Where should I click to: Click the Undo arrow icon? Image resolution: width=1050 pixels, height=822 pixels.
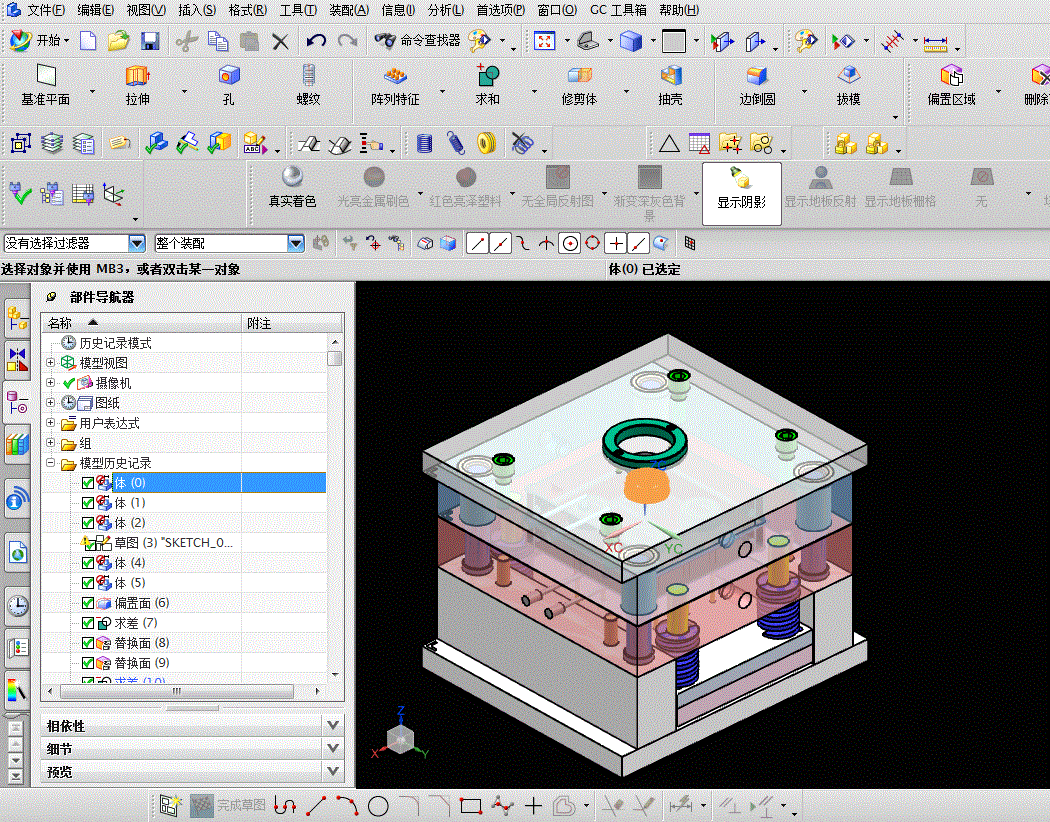pos(316,41)
